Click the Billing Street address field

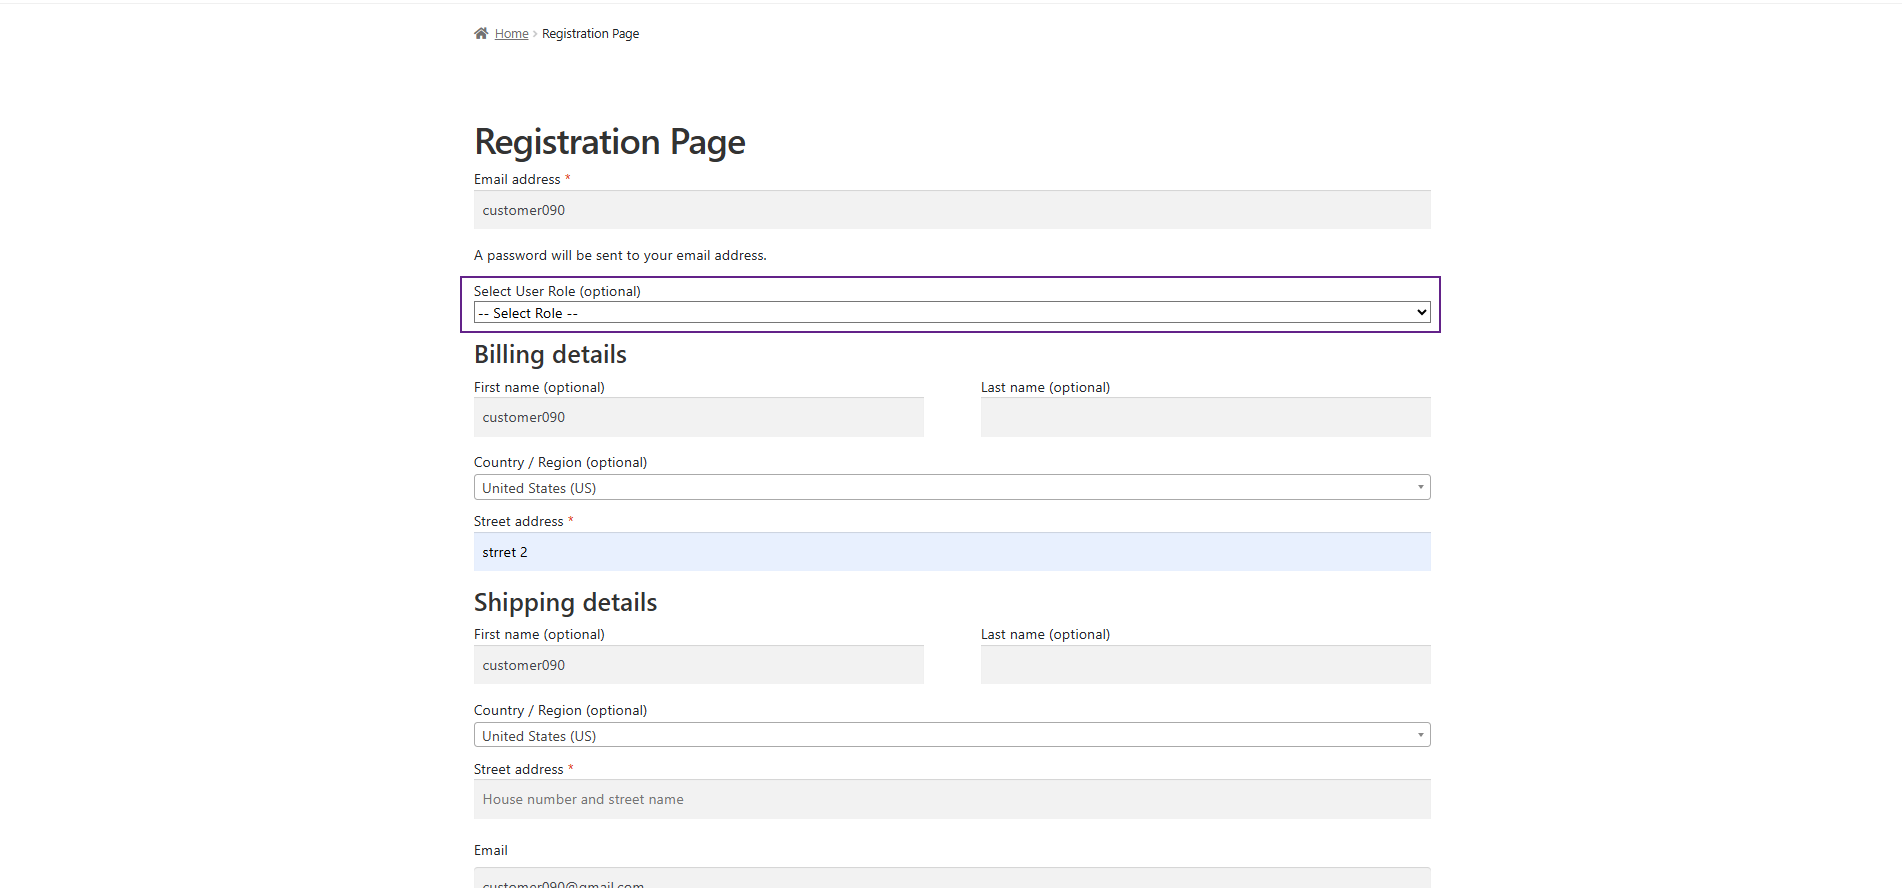[952, 552]
